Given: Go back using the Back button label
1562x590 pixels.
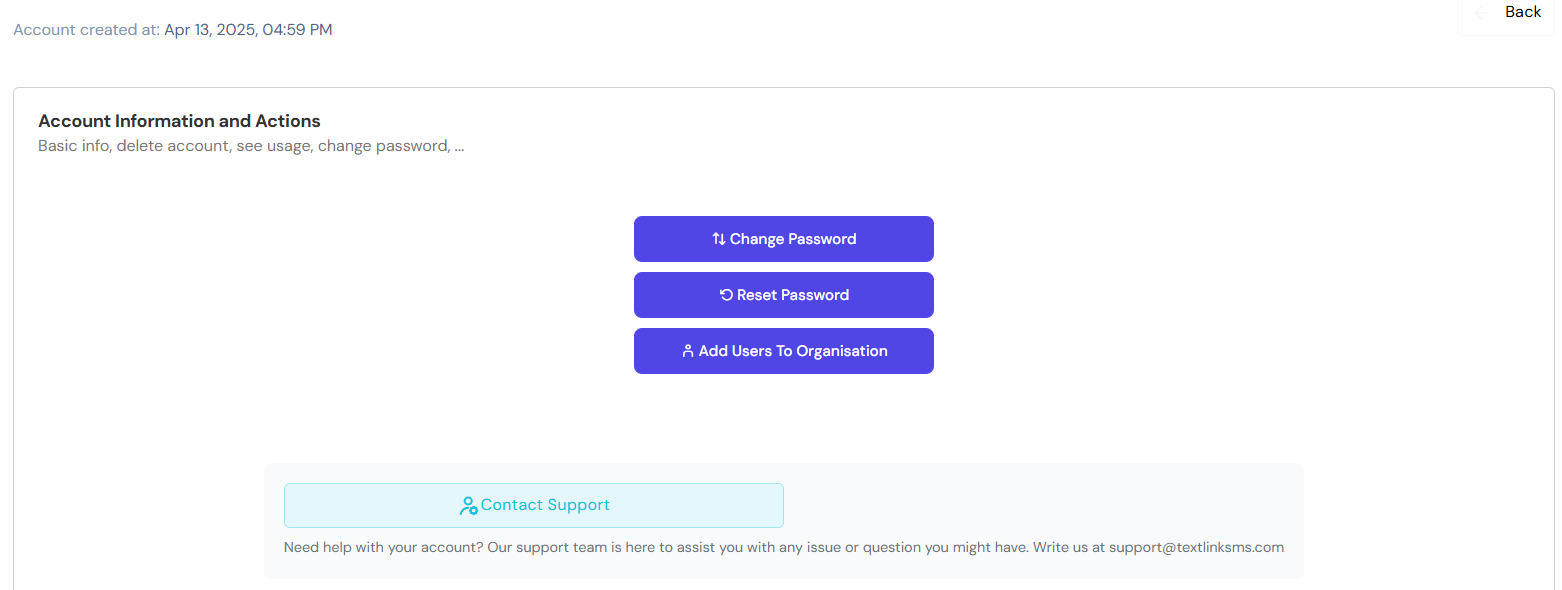Looking at the screenshot, I should (1523, 12).
